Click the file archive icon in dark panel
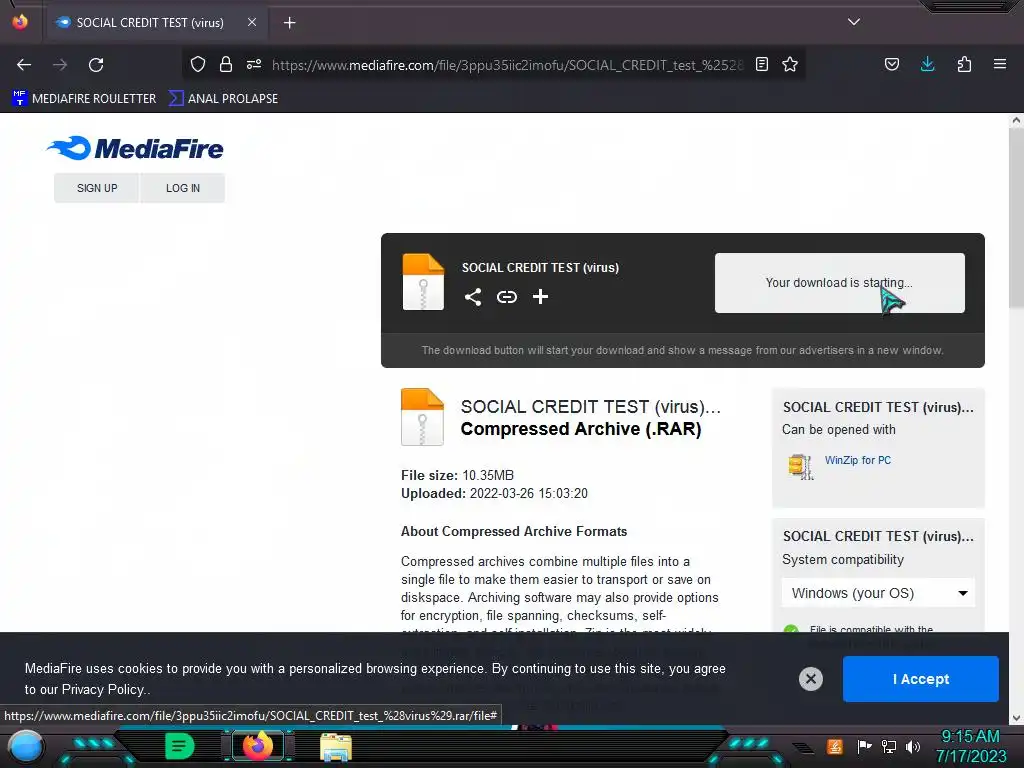This screenshot has width=1024, height=768. click(423, 281)
